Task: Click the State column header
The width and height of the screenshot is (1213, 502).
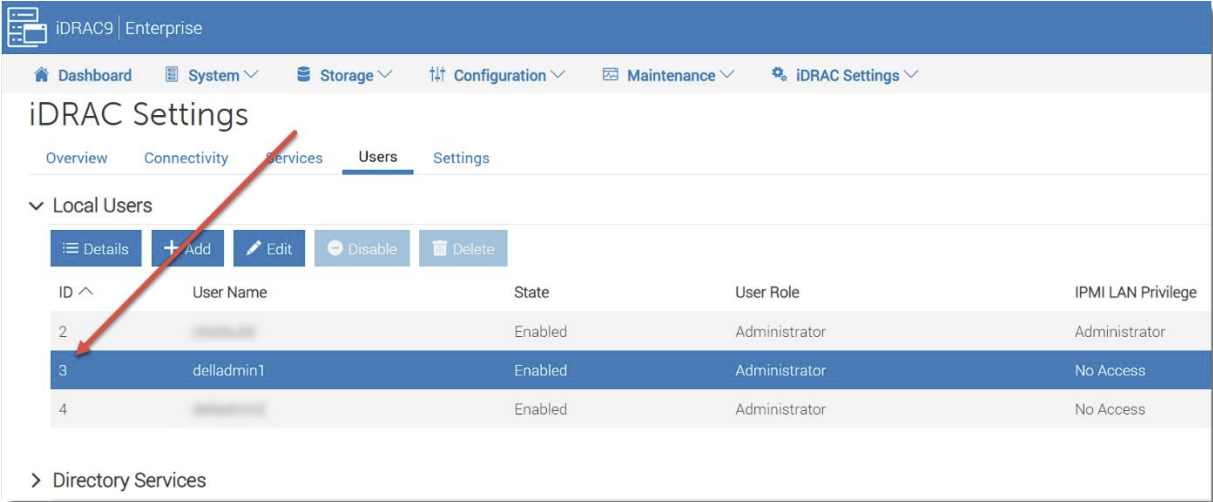Action: point(532,293)
